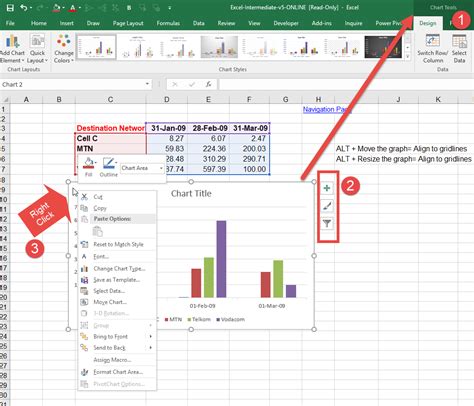Click the red MTN legend entry
This screenshot has height=406, width=474.
pyautogui.click(x=173, y=319)
